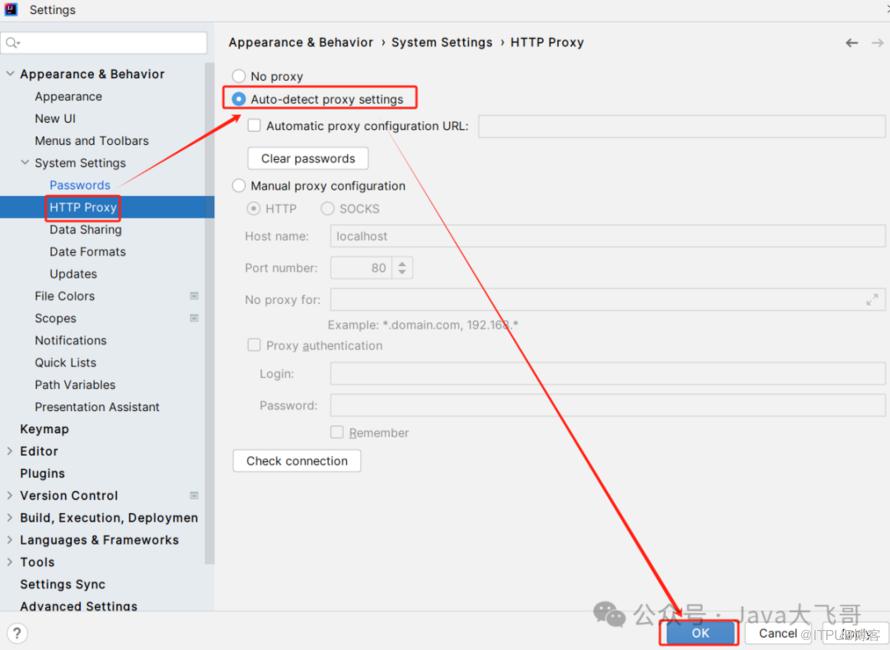The height and width of the screenshot is (650, 890).
Task: Open Plugins settings page
Action: coord(42,473)
